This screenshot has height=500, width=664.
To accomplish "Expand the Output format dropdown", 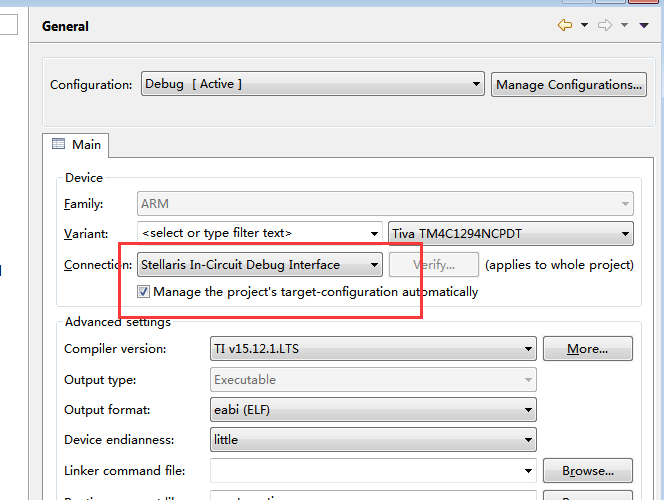I will pos(529,410).
